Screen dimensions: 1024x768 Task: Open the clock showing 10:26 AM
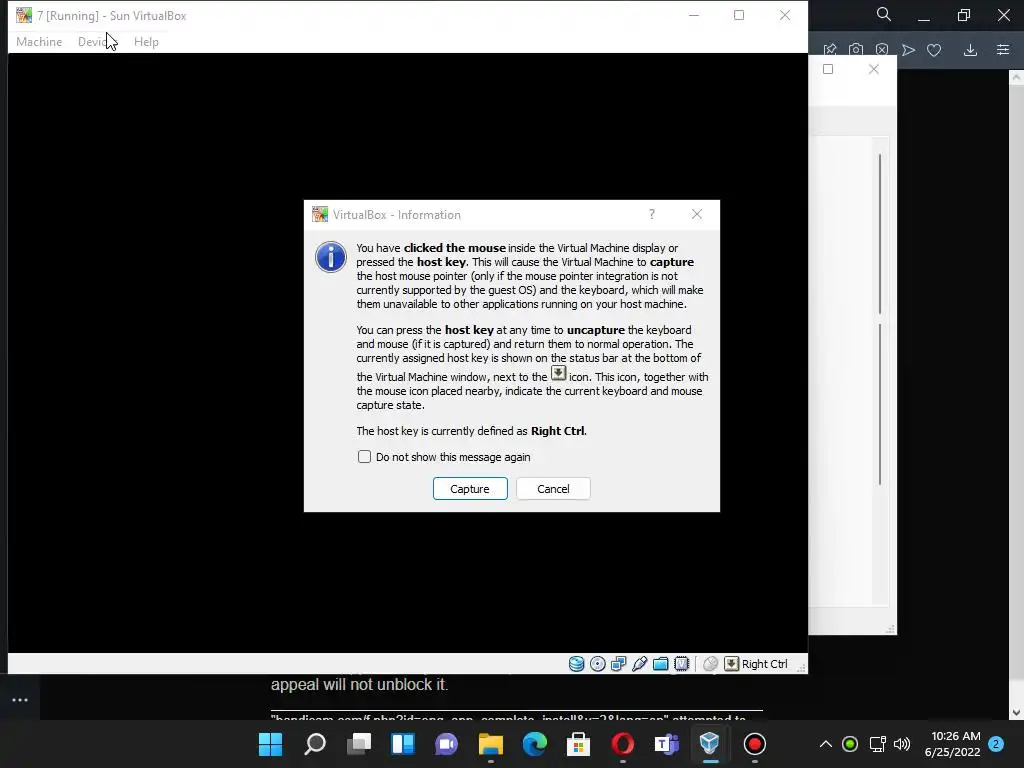[952, 744]
